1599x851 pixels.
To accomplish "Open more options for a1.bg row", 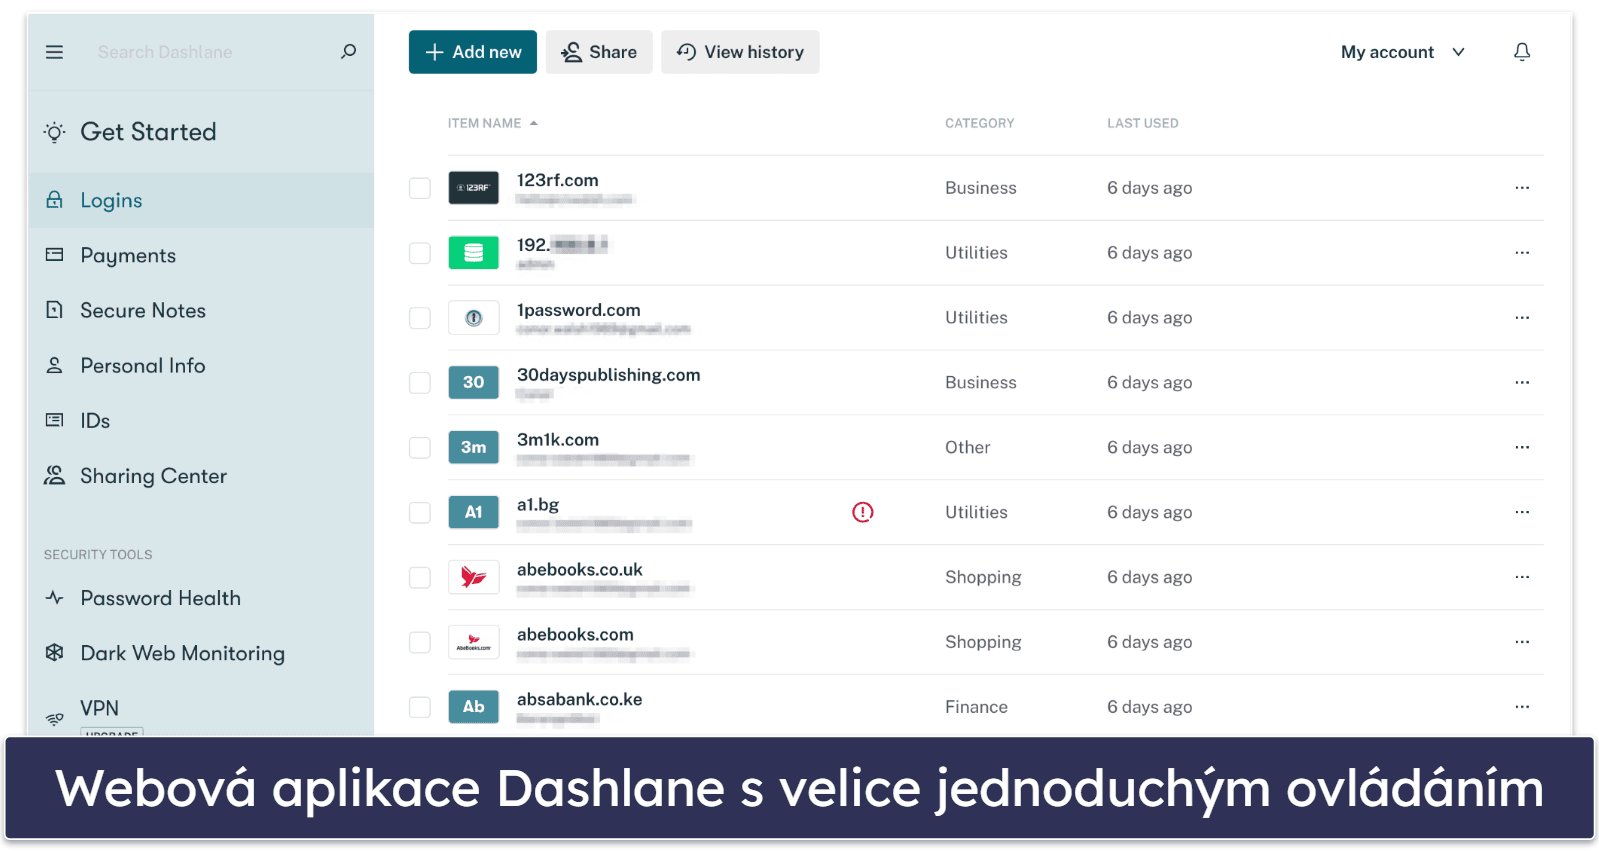I will 1521,512.
